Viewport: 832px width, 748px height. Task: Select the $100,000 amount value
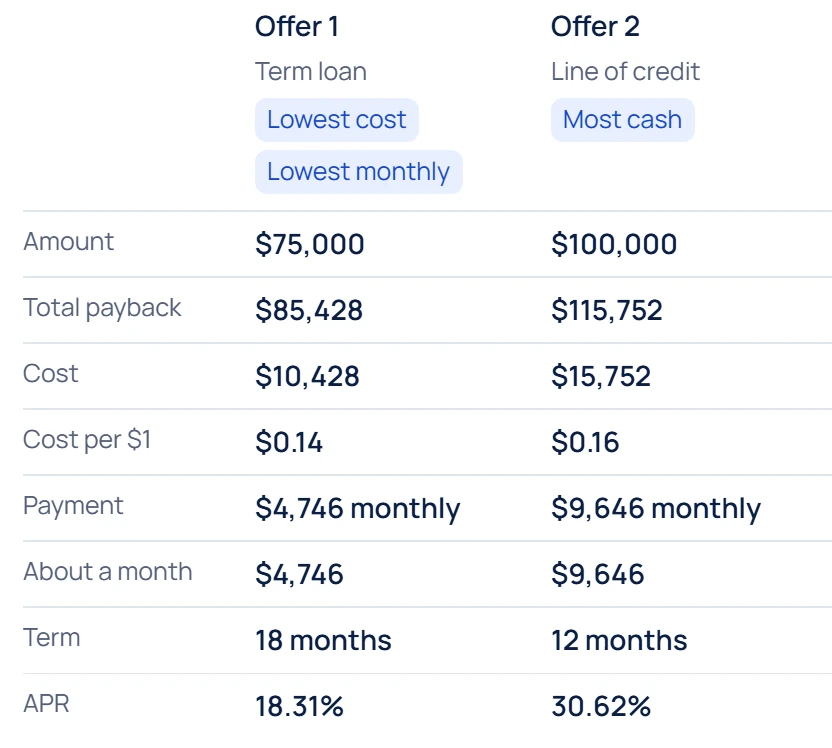(614, 245)
